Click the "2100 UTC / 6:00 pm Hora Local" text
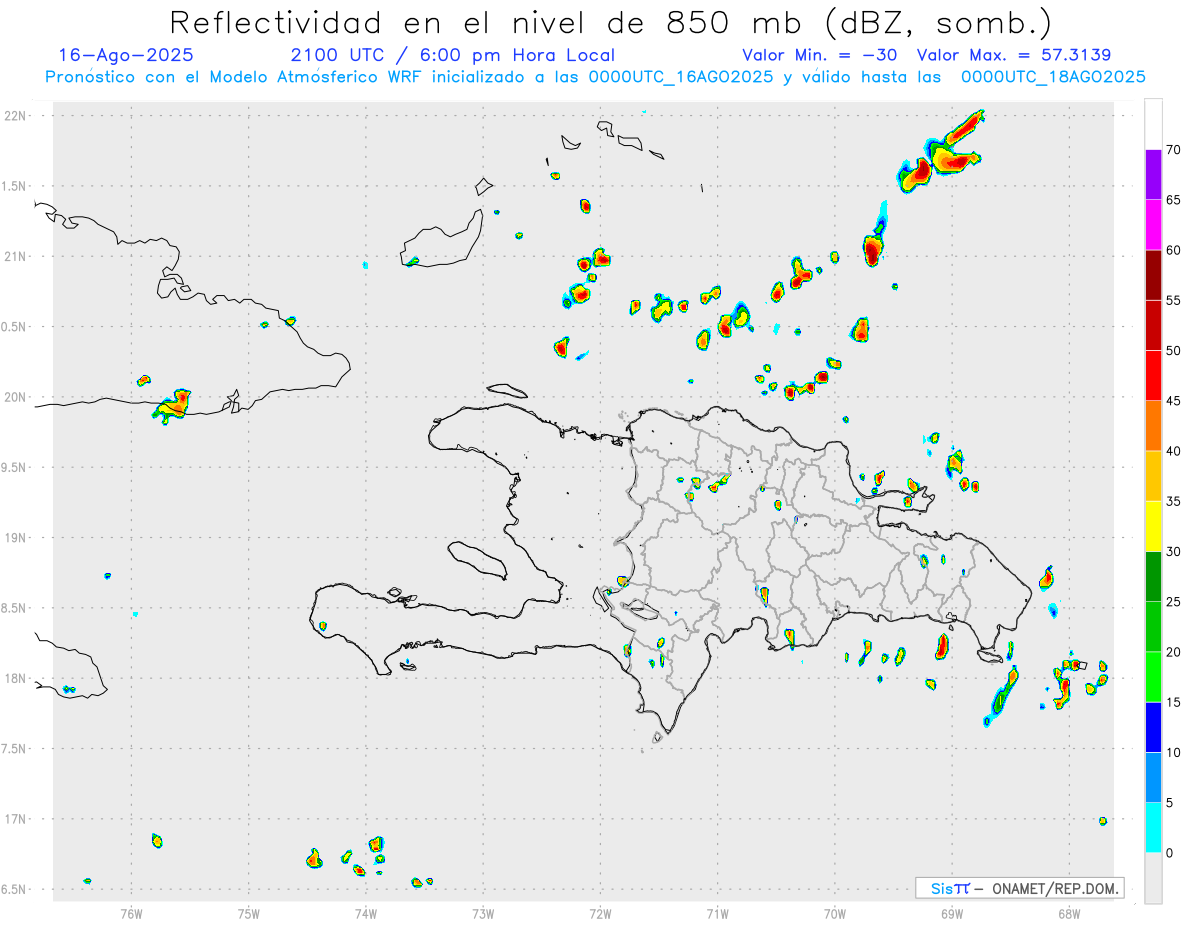 (x=453, y=55)
